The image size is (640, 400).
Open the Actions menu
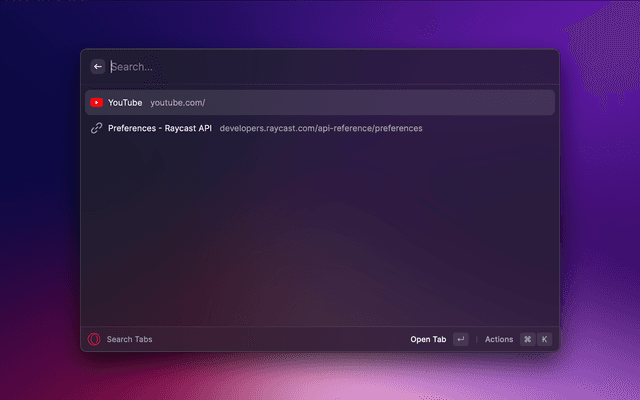(x=498, y=339)
